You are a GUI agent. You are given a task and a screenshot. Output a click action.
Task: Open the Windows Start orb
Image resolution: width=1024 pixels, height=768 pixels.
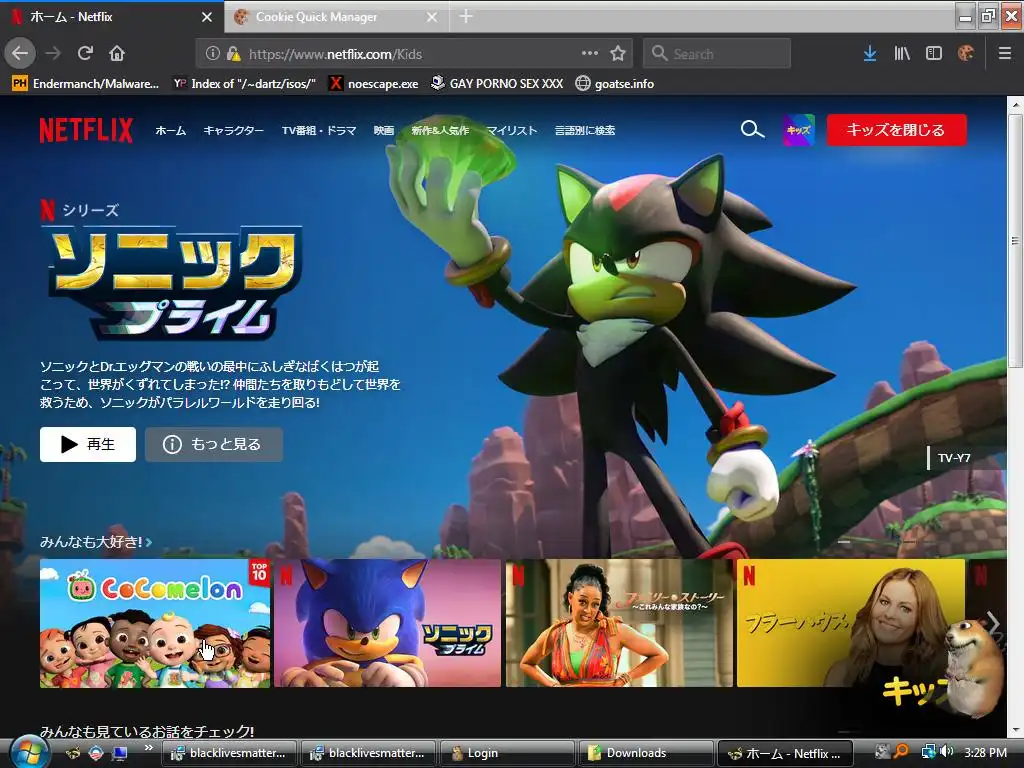click(x=29, y=752)
